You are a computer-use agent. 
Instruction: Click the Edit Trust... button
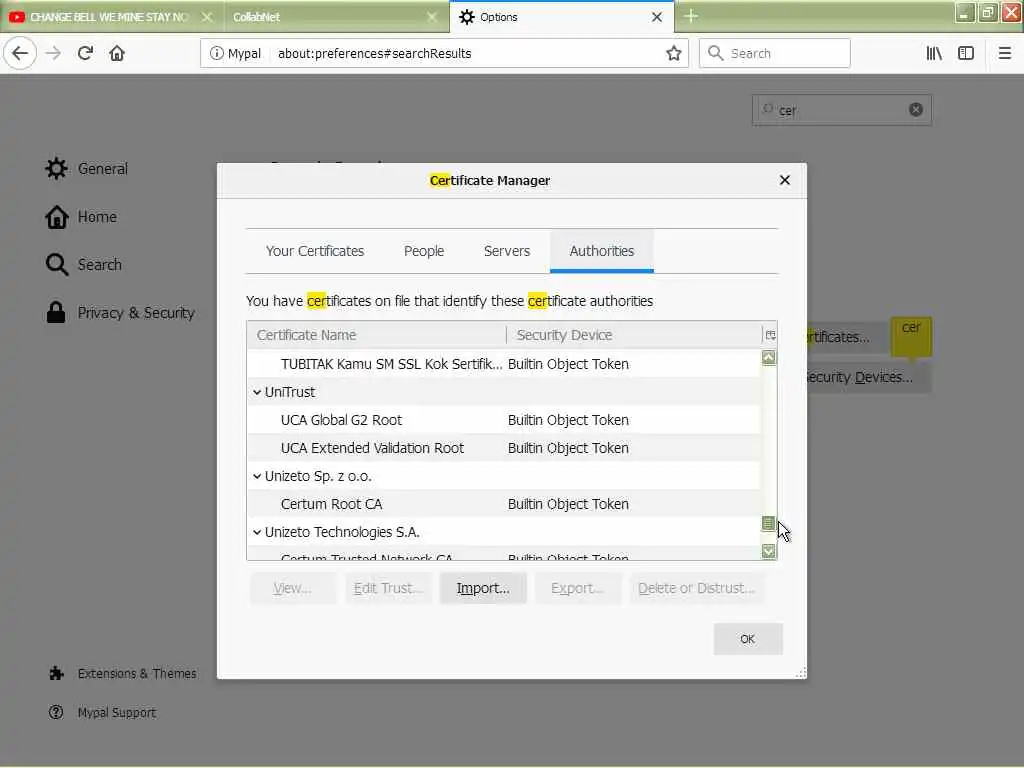(389, 588)
